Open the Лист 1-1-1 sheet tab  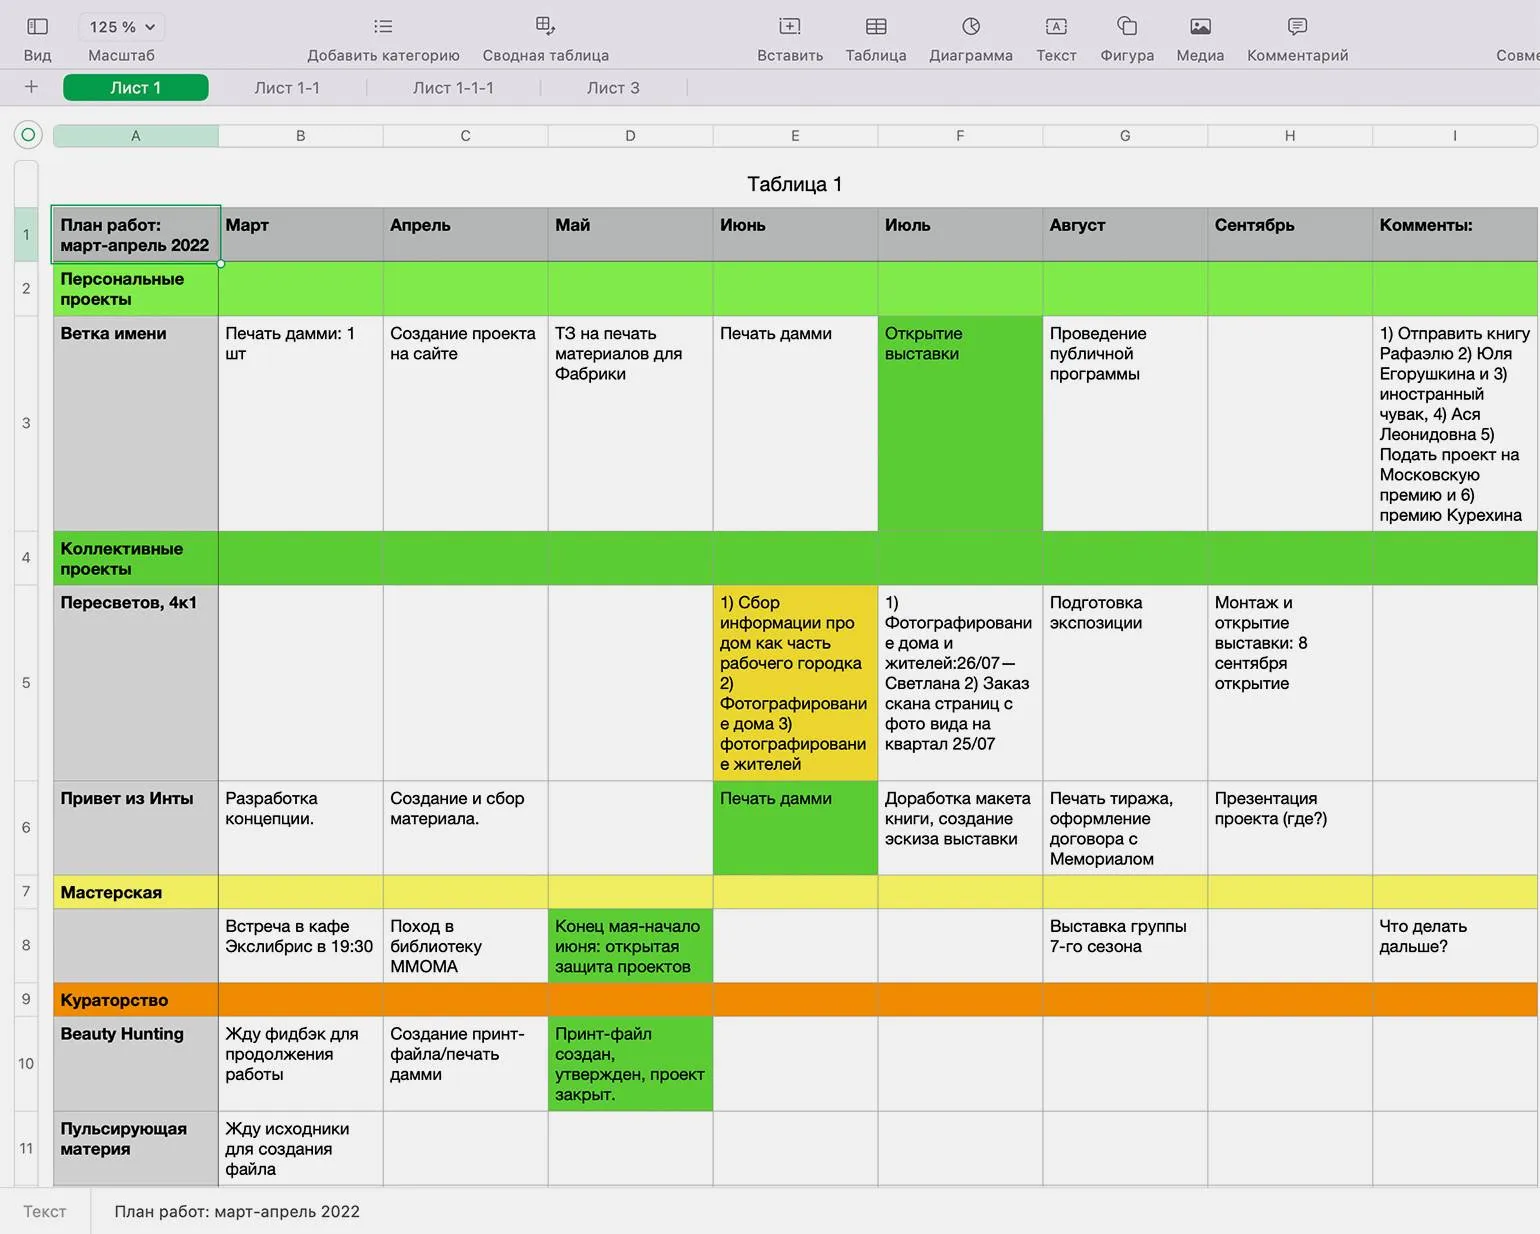tap(453, 88)
